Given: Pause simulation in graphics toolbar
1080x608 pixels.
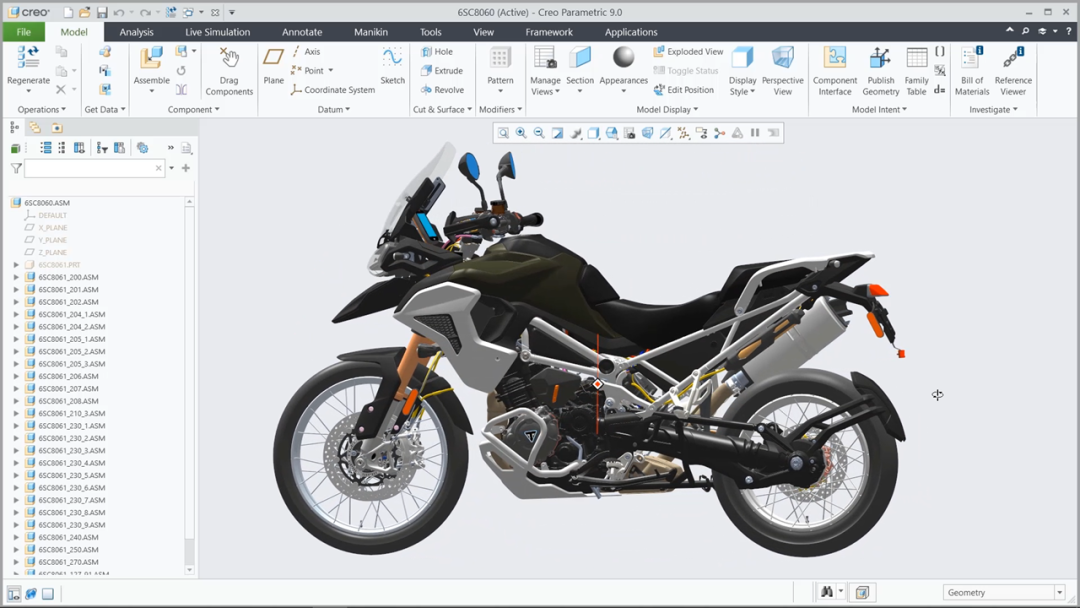Looking at the screenshot, I should [755, 133].
